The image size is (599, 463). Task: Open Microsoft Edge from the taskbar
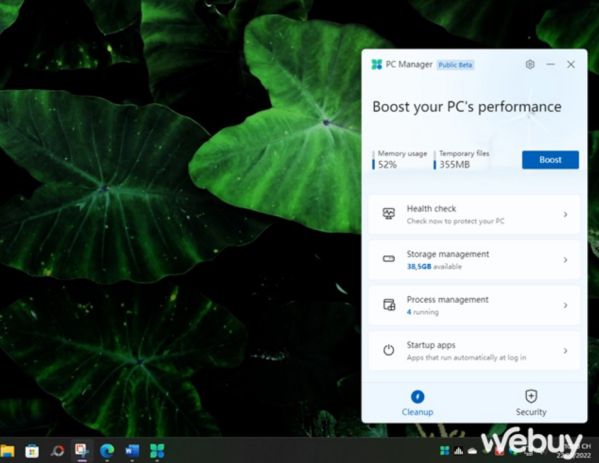tap(107, 451)
